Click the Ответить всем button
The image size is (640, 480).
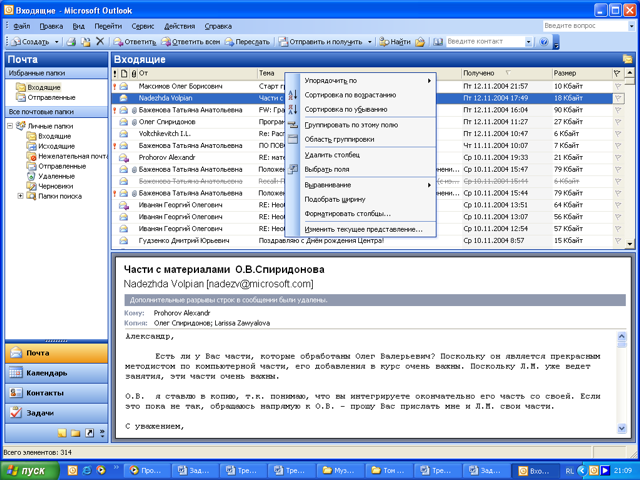click(x=191, y=42)
